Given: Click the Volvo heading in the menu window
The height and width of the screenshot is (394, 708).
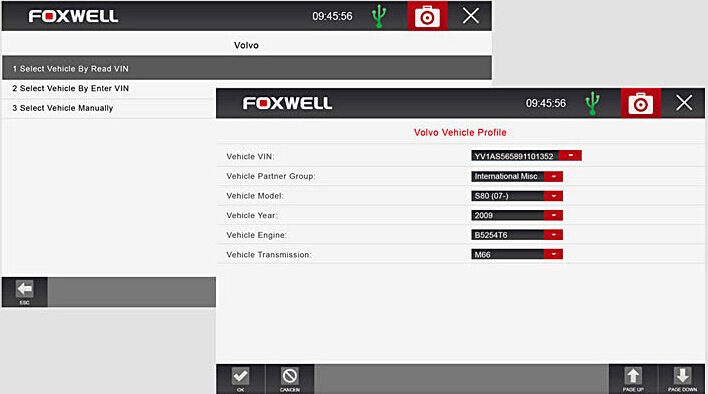Looking at the screenshot, I should point(246,45).
